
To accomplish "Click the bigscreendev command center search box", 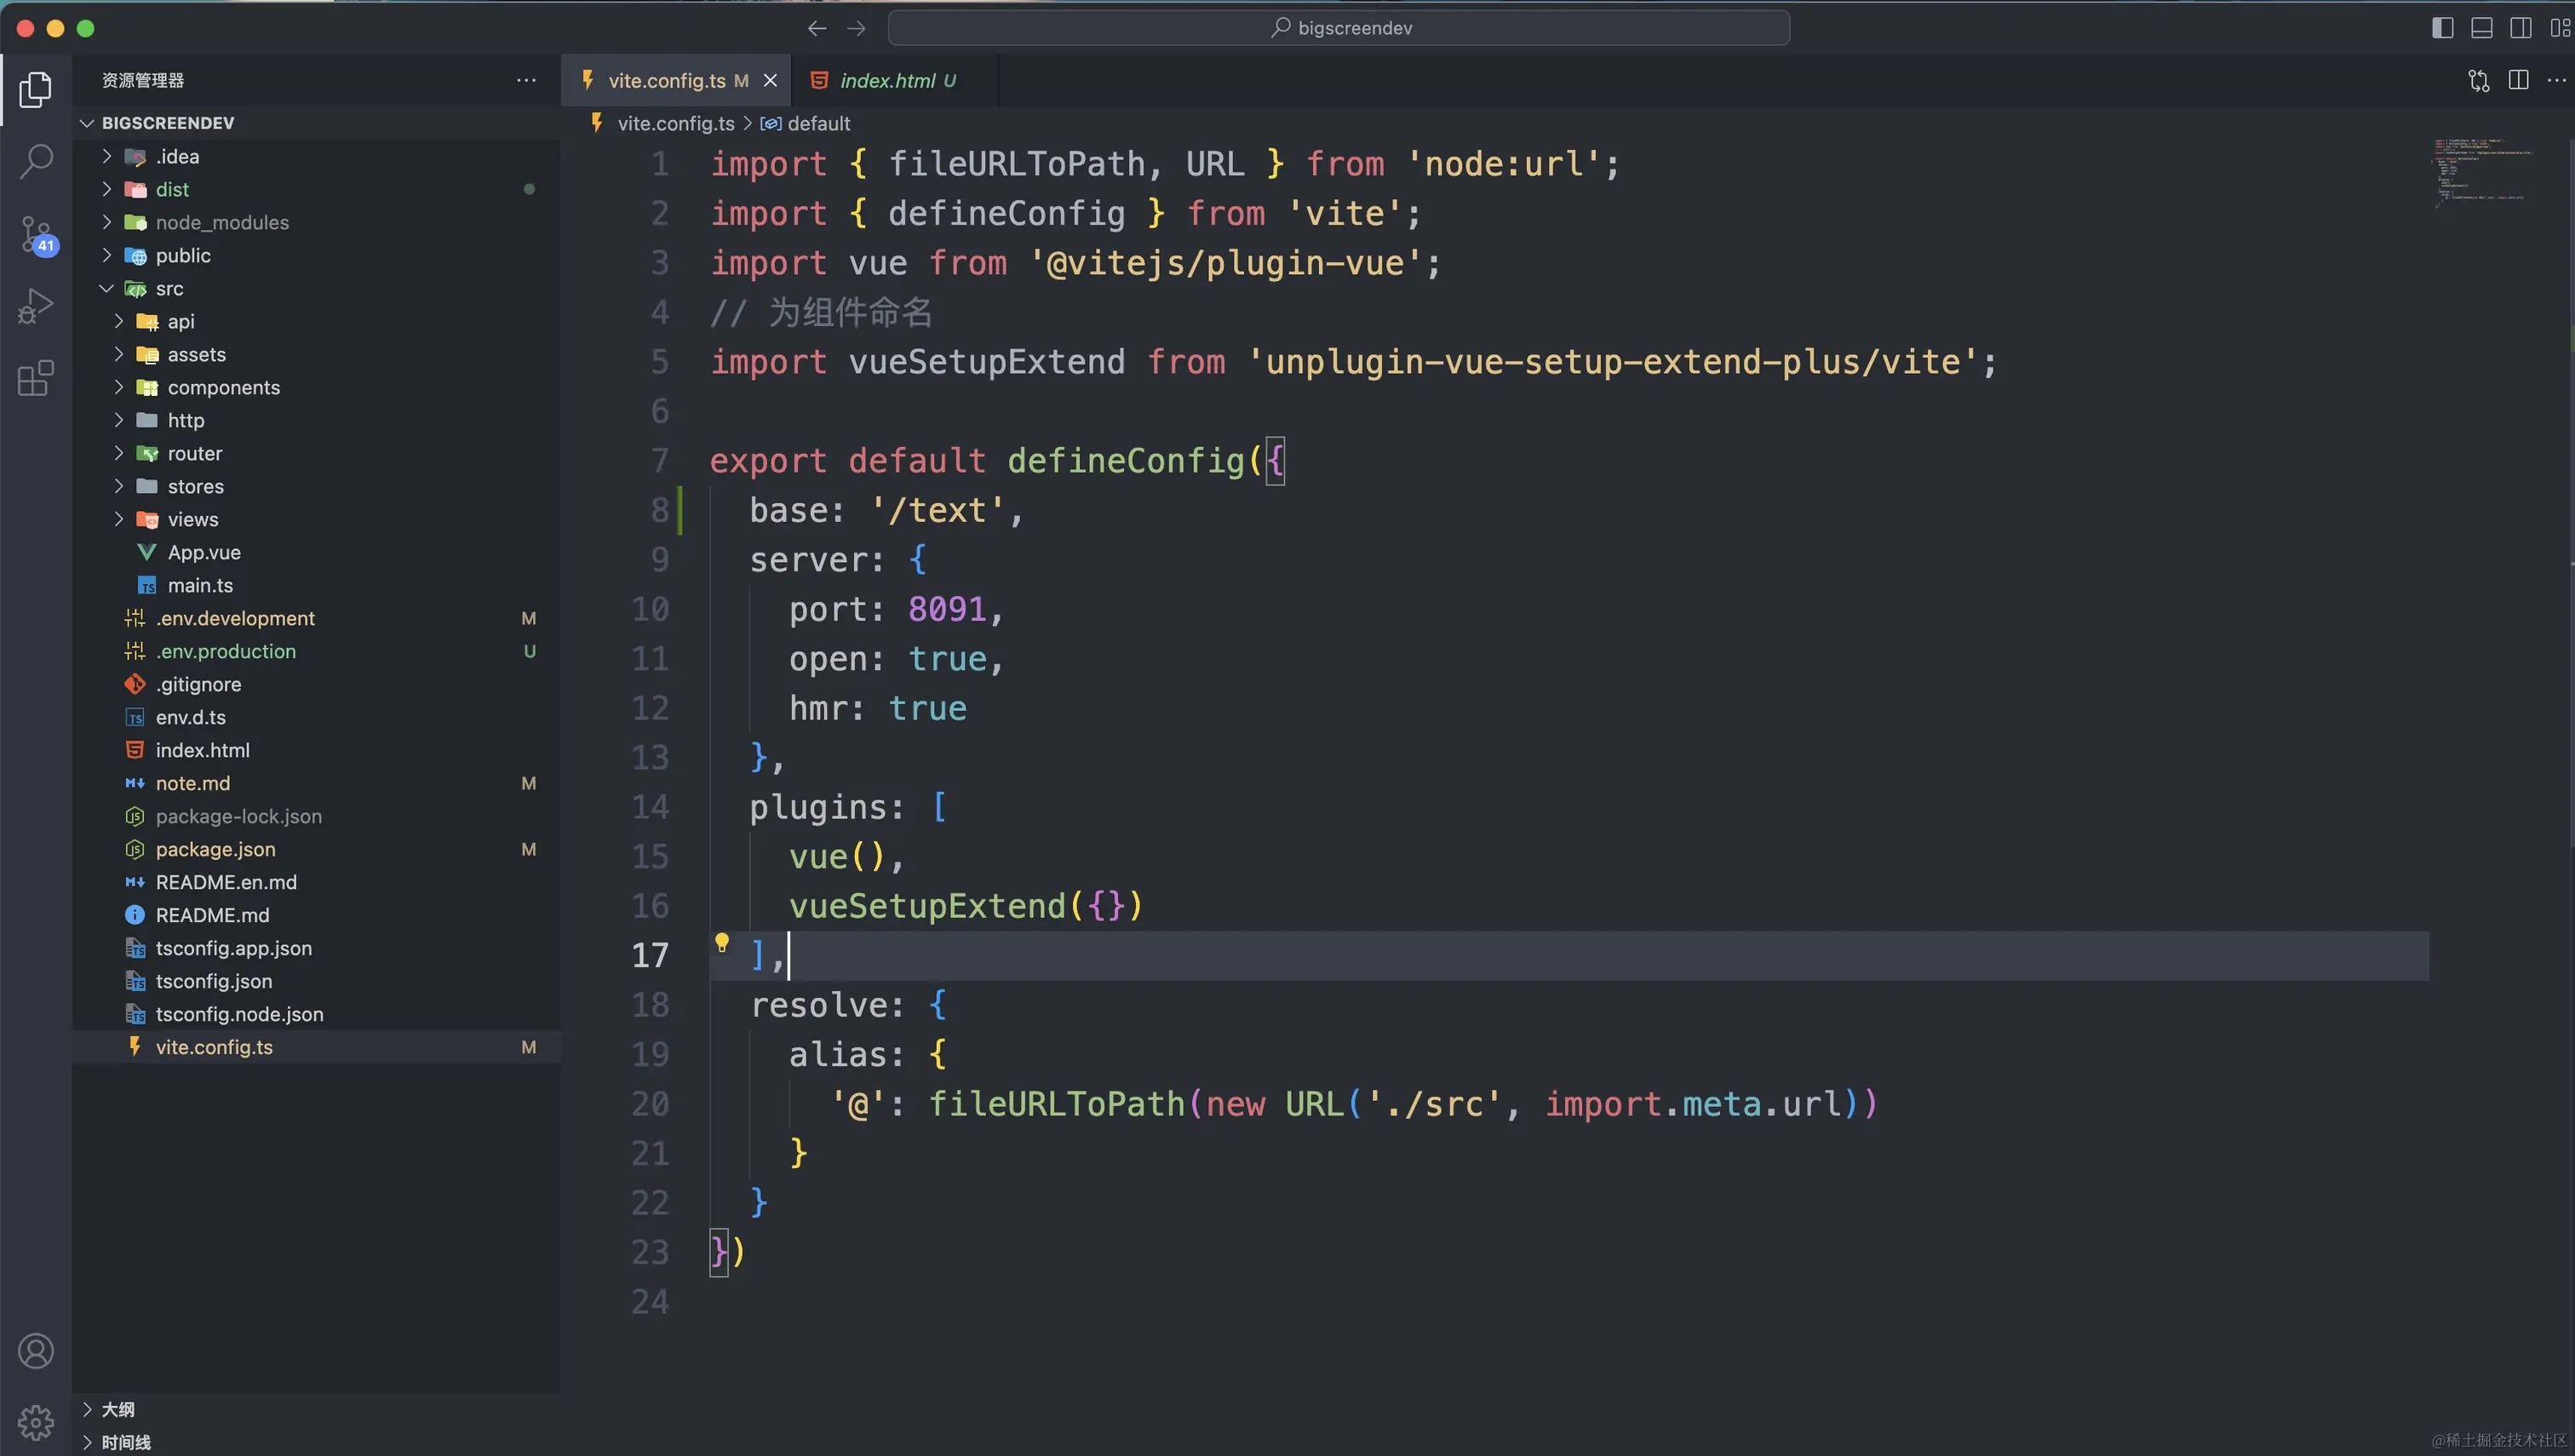I will 1338,28.
